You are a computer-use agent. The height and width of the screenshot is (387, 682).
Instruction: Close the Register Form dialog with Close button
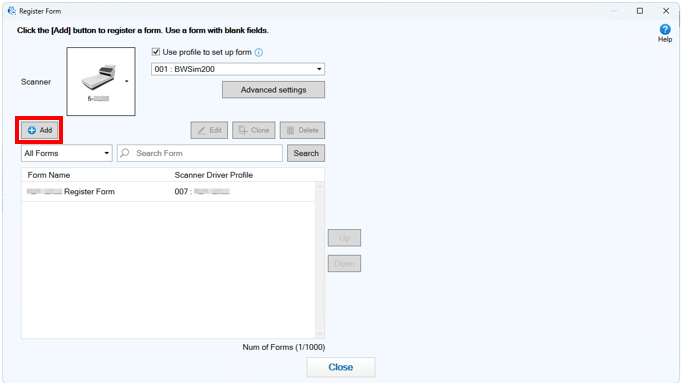tap(341, 367)
